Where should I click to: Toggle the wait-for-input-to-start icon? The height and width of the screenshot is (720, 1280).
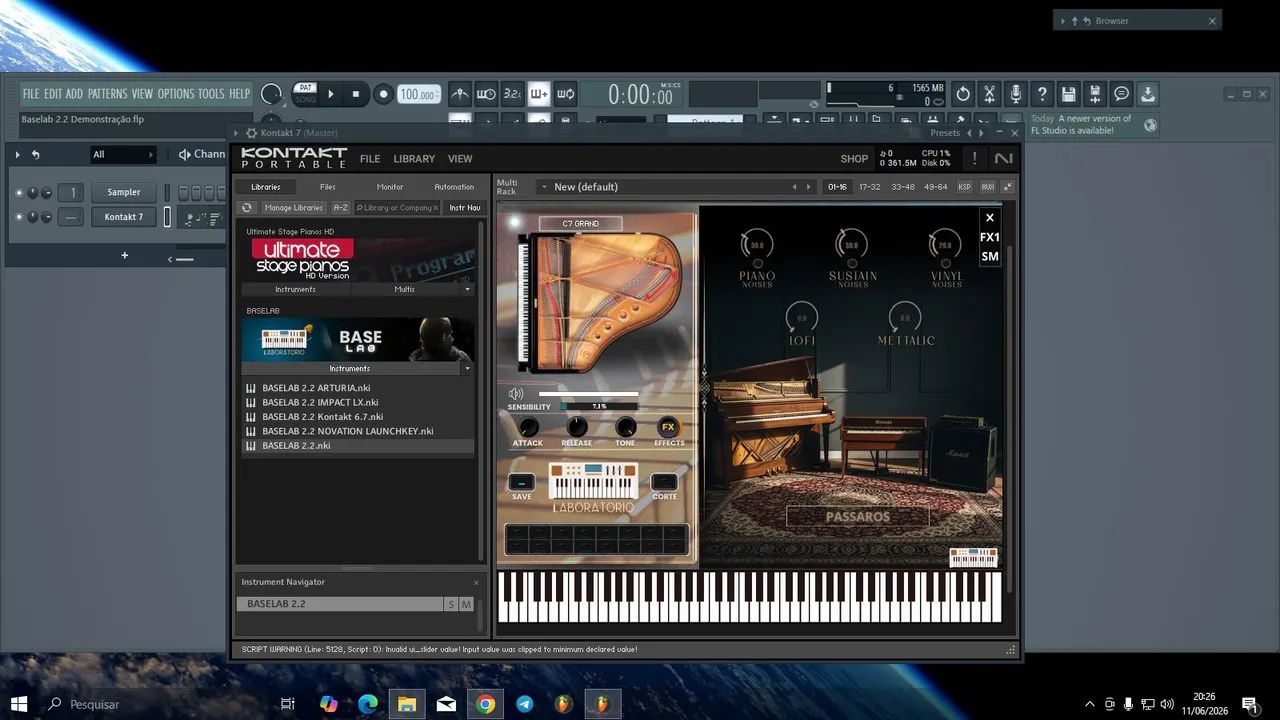486,94
